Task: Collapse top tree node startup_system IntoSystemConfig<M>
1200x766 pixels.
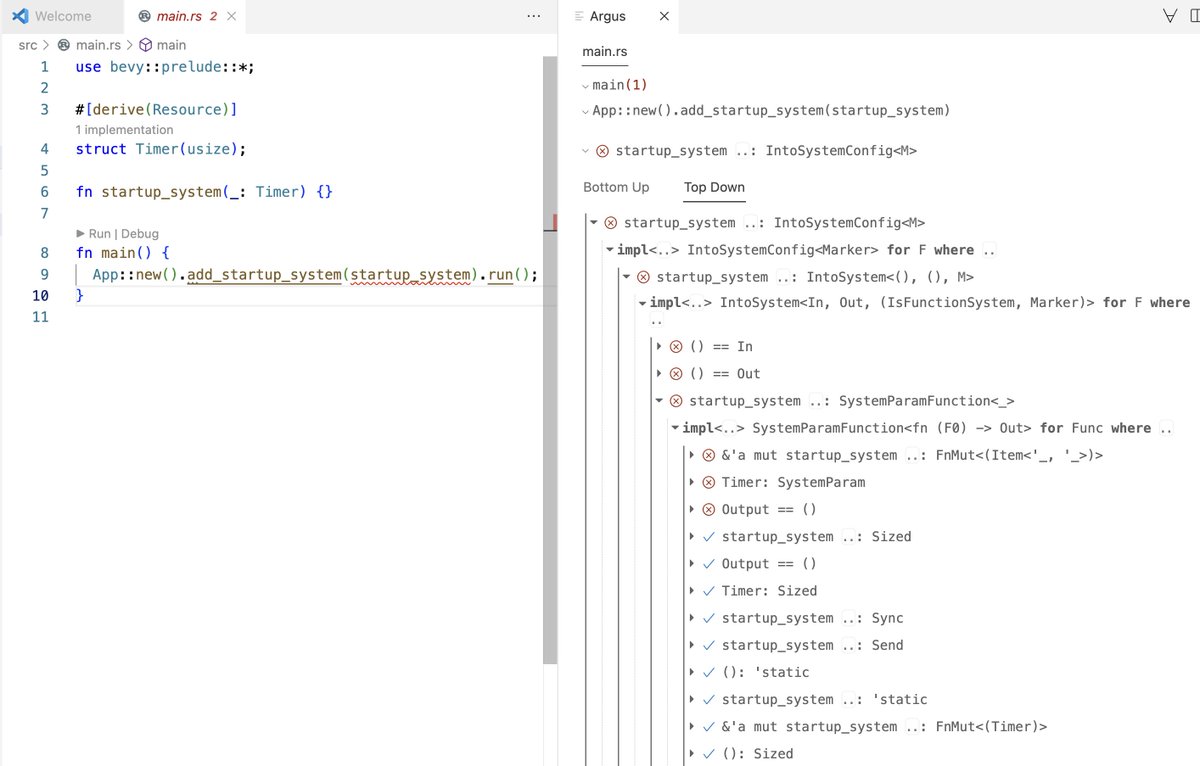Action: click(x=594, y=223)
